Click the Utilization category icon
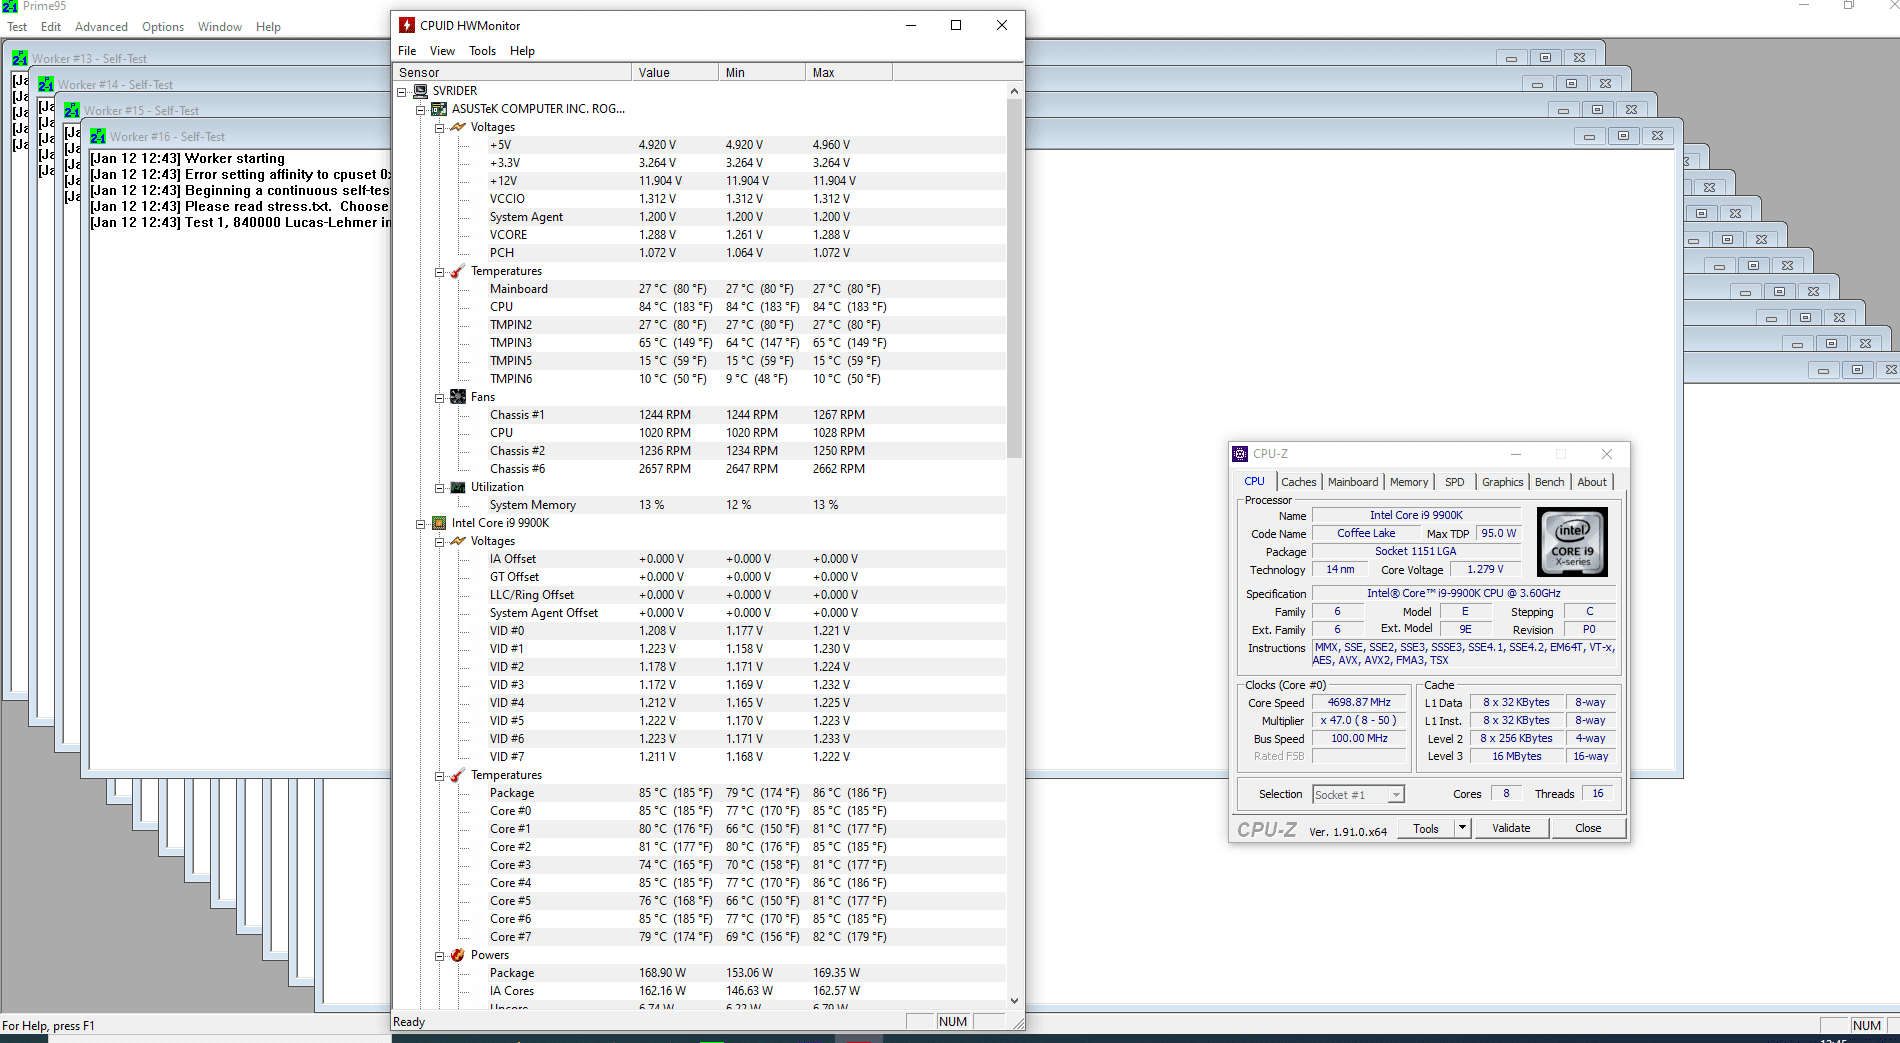 458,487
